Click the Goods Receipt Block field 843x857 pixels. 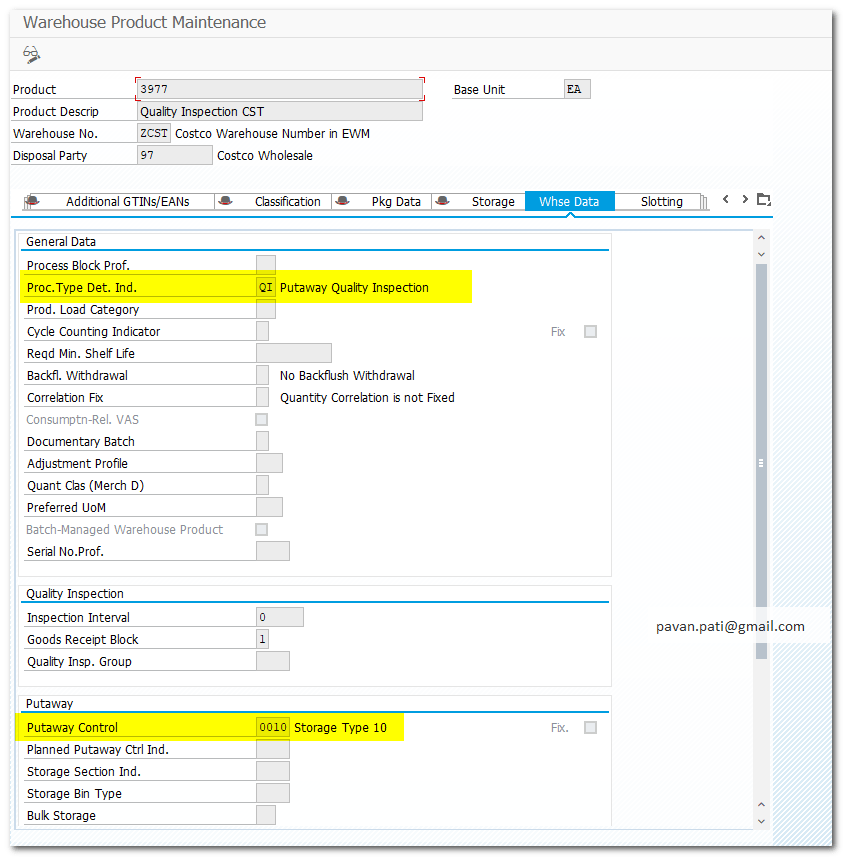coord(263,640)
